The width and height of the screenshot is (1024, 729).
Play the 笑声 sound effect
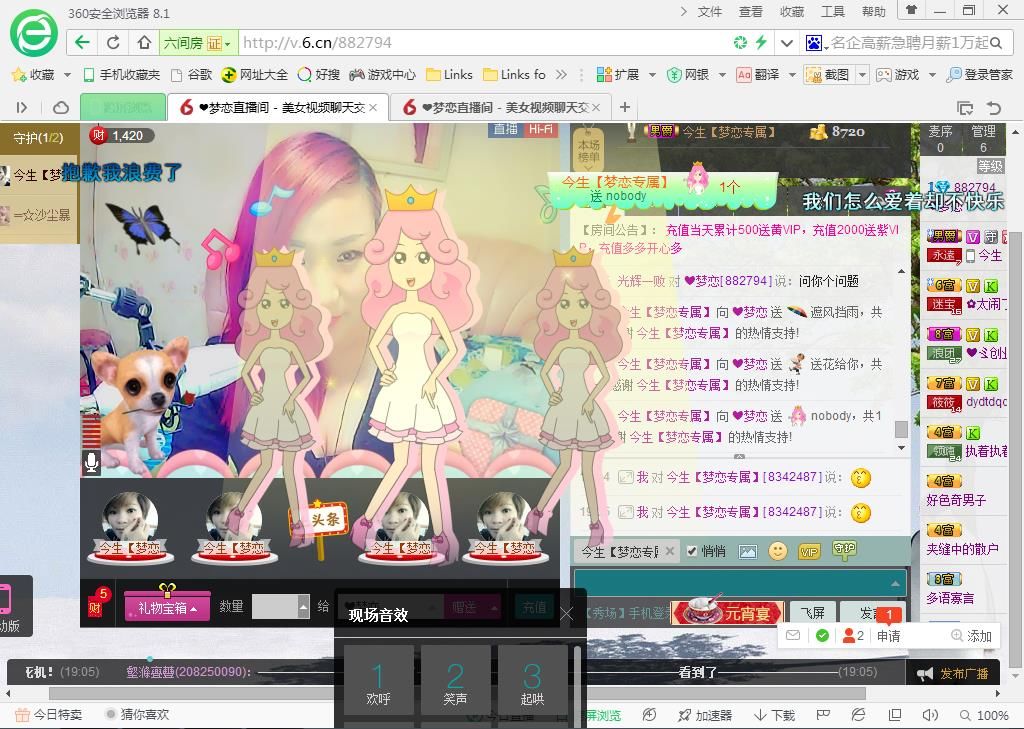click(x=456, y=682)
